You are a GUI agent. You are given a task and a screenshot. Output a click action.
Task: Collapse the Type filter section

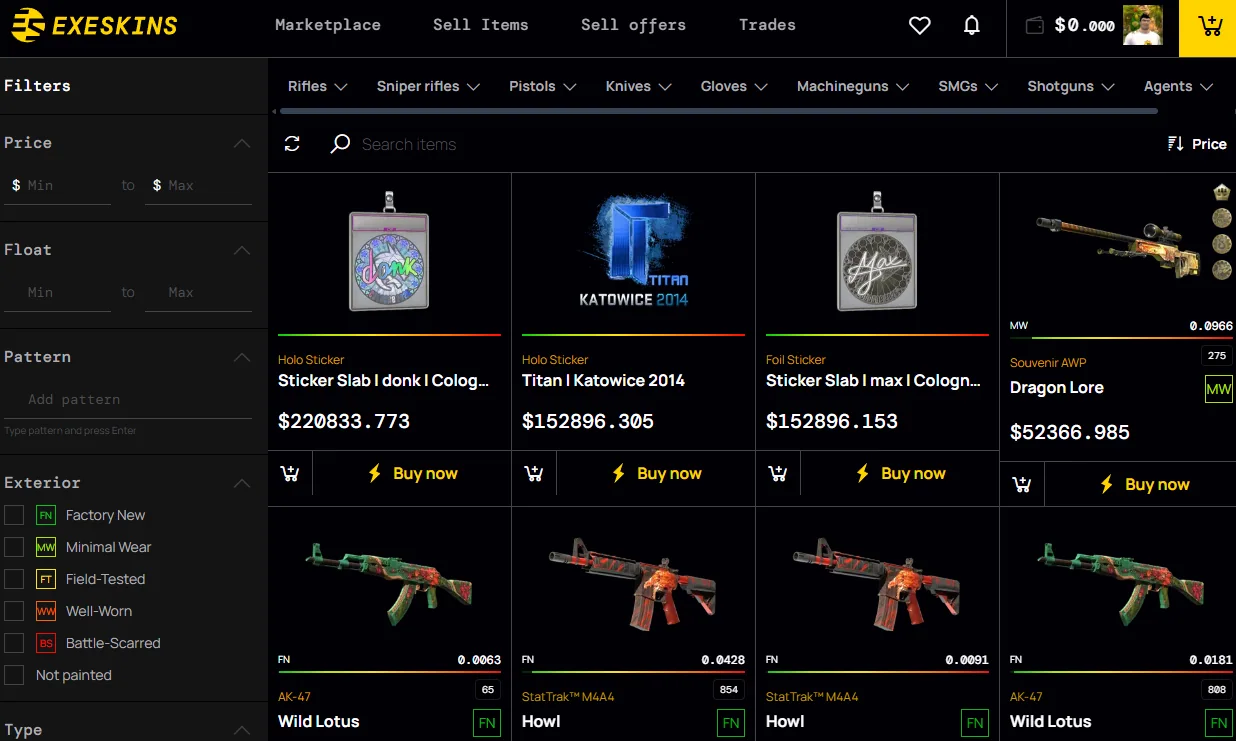pos(242,730)
